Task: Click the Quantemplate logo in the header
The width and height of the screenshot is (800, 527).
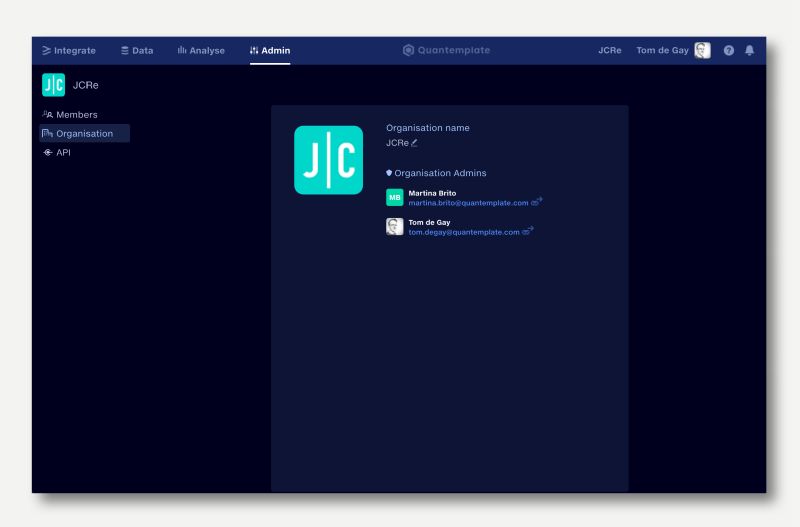Action: 446,50
